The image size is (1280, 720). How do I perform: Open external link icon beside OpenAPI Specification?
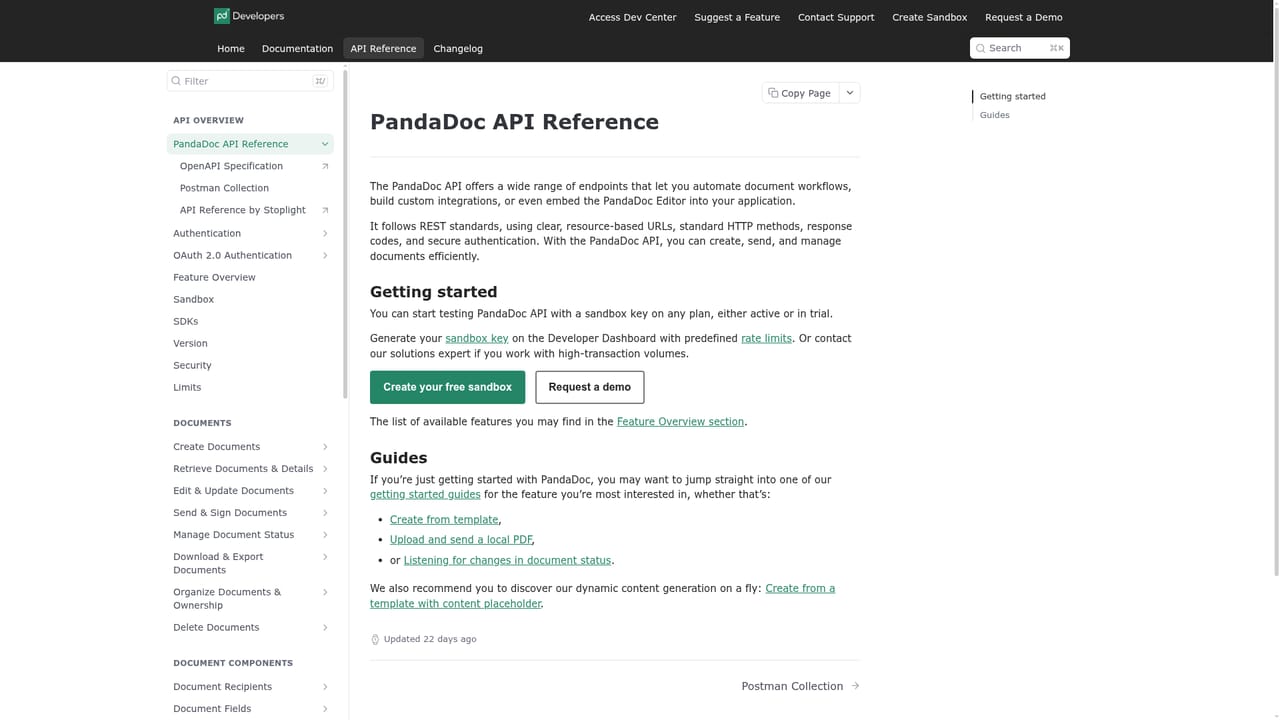click(325, 166)
